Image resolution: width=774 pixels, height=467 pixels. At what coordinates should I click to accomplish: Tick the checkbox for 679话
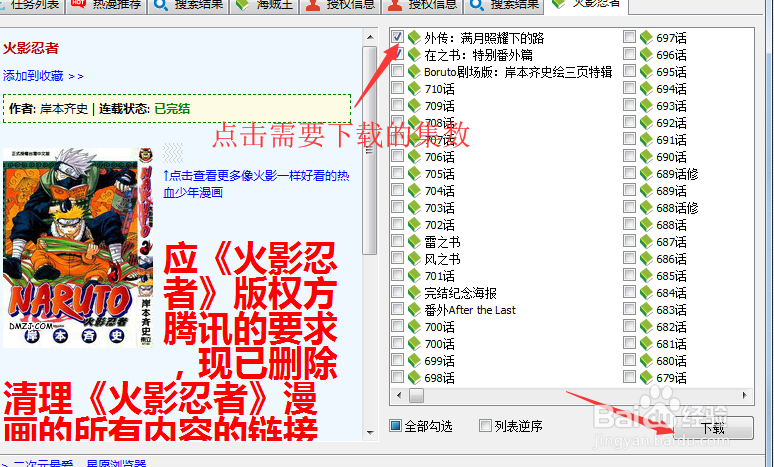click(x=629, y=377)
